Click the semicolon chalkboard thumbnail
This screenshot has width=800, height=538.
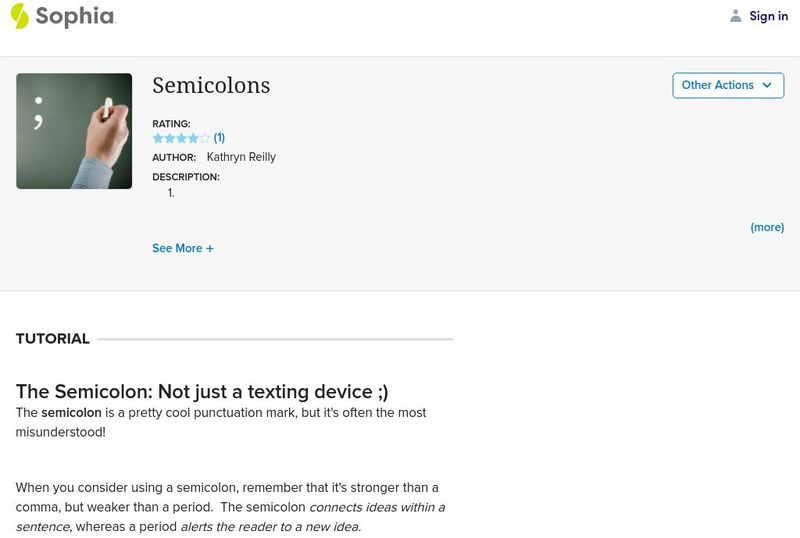coord(74,131)
